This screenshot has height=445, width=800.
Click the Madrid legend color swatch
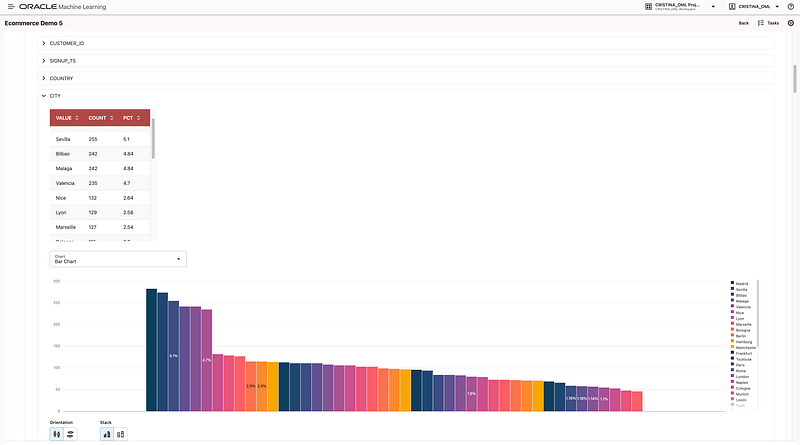click(x=733, y=283)
